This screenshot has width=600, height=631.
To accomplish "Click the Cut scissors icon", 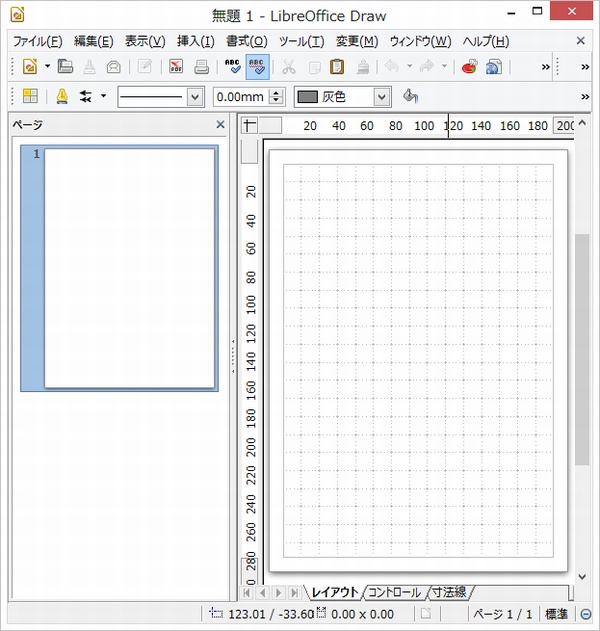I will [x=289, y=67].
